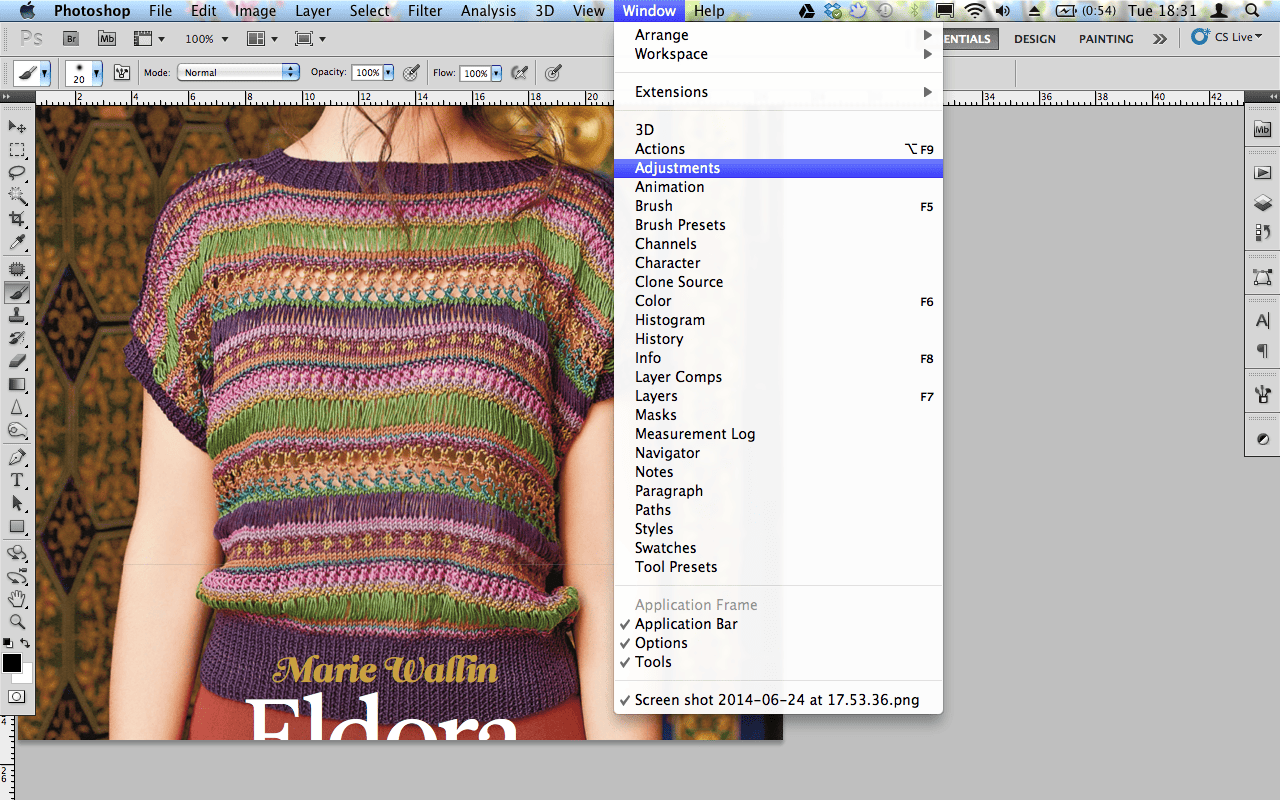The width and height of the screenshot is (1280, 800).
Task: Launch Bridge from the application bar
Action: tap(71, 39)
